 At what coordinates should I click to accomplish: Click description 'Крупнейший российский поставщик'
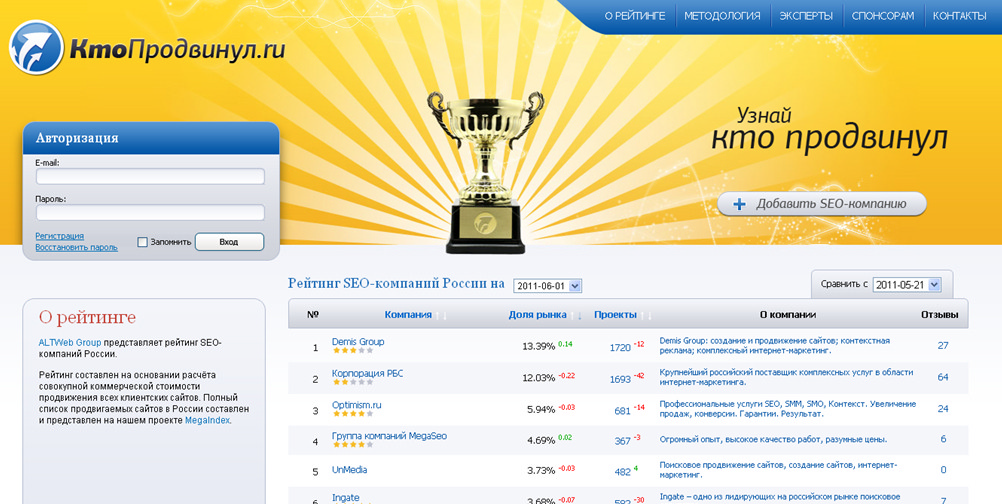point(787,377)
